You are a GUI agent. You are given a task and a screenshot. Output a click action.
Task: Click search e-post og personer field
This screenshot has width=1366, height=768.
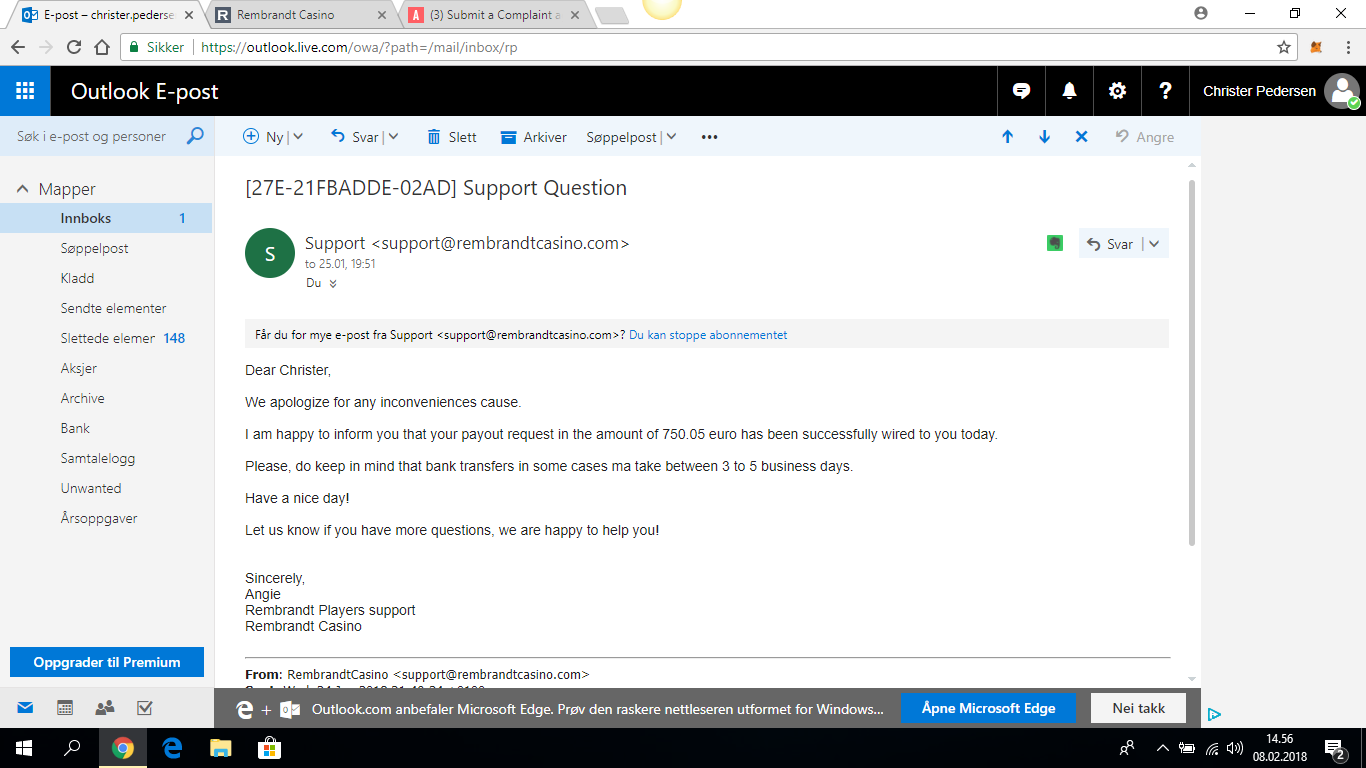click(92, 136)
